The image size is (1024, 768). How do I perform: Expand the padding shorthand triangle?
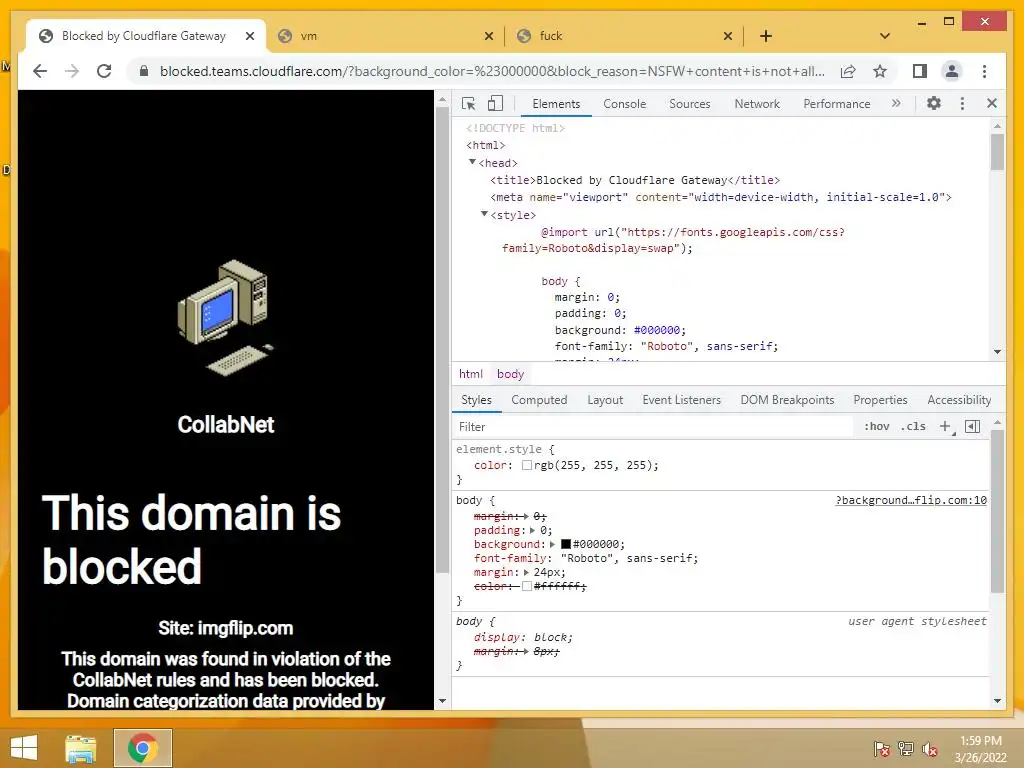[x=532, y=530]
